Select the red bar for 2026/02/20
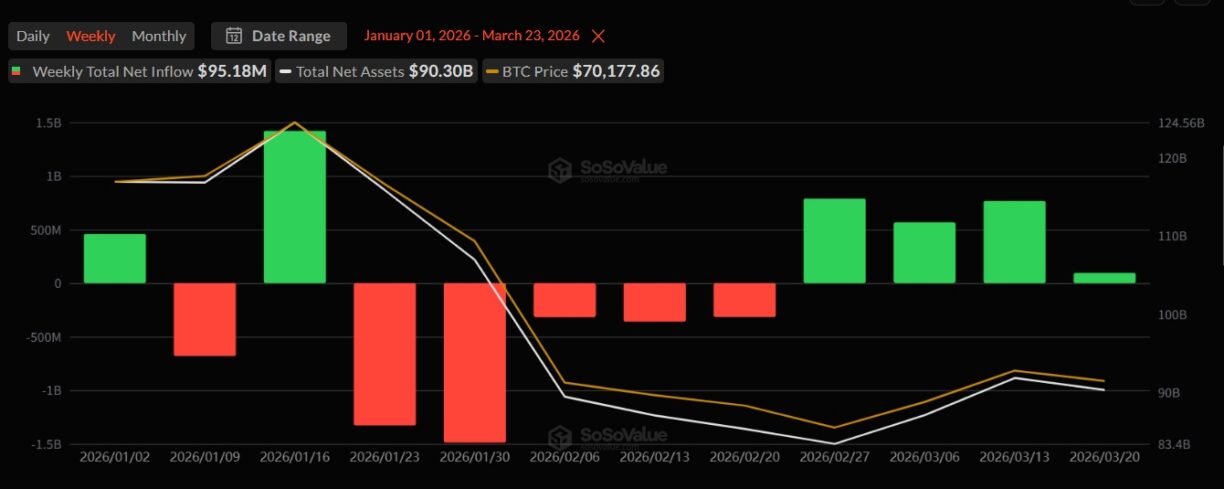 point(745,300)
